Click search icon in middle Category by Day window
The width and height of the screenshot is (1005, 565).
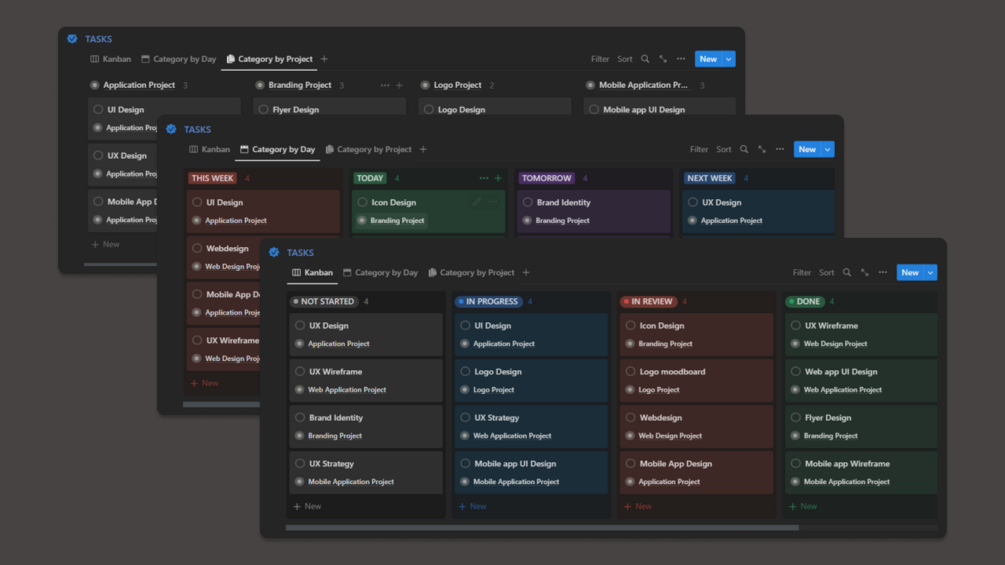(744, 149)
